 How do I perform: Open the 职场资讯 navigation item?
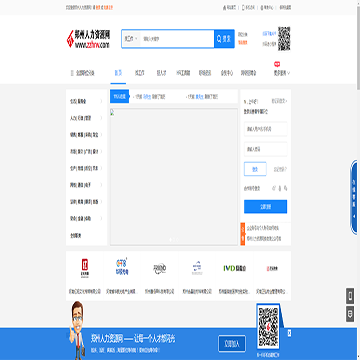pyautogui.click(x=205, y=73)
